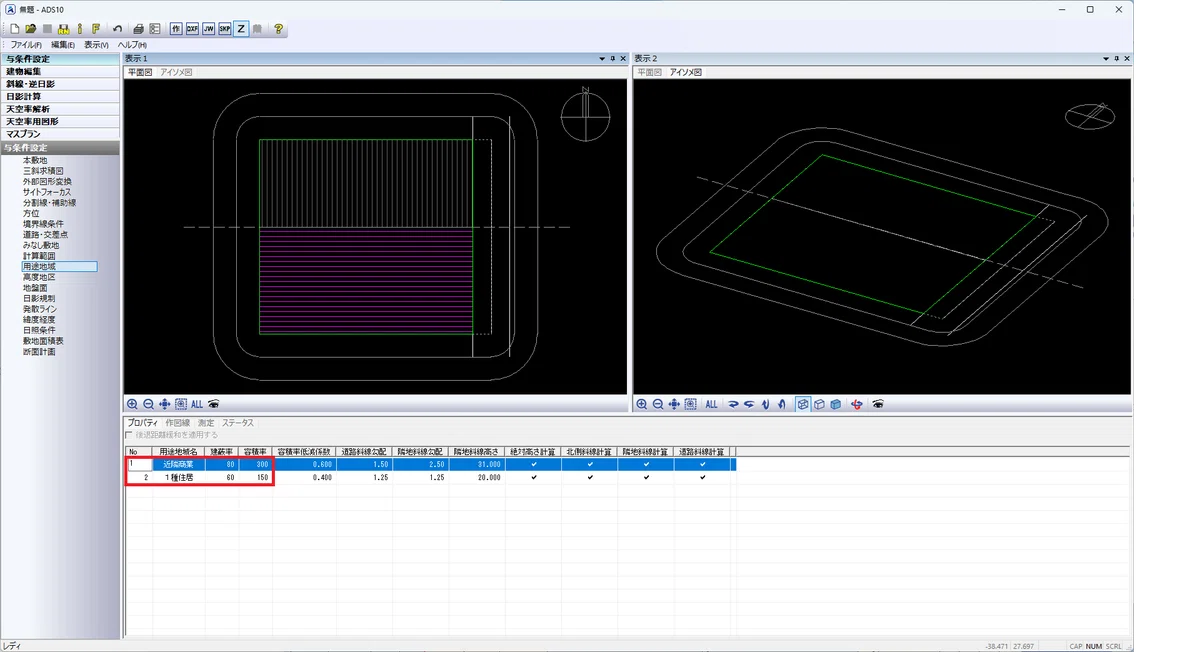Click the 容積率低減係数 column header
Viewport: 1200px width, 652px height.
click(304, 452)
